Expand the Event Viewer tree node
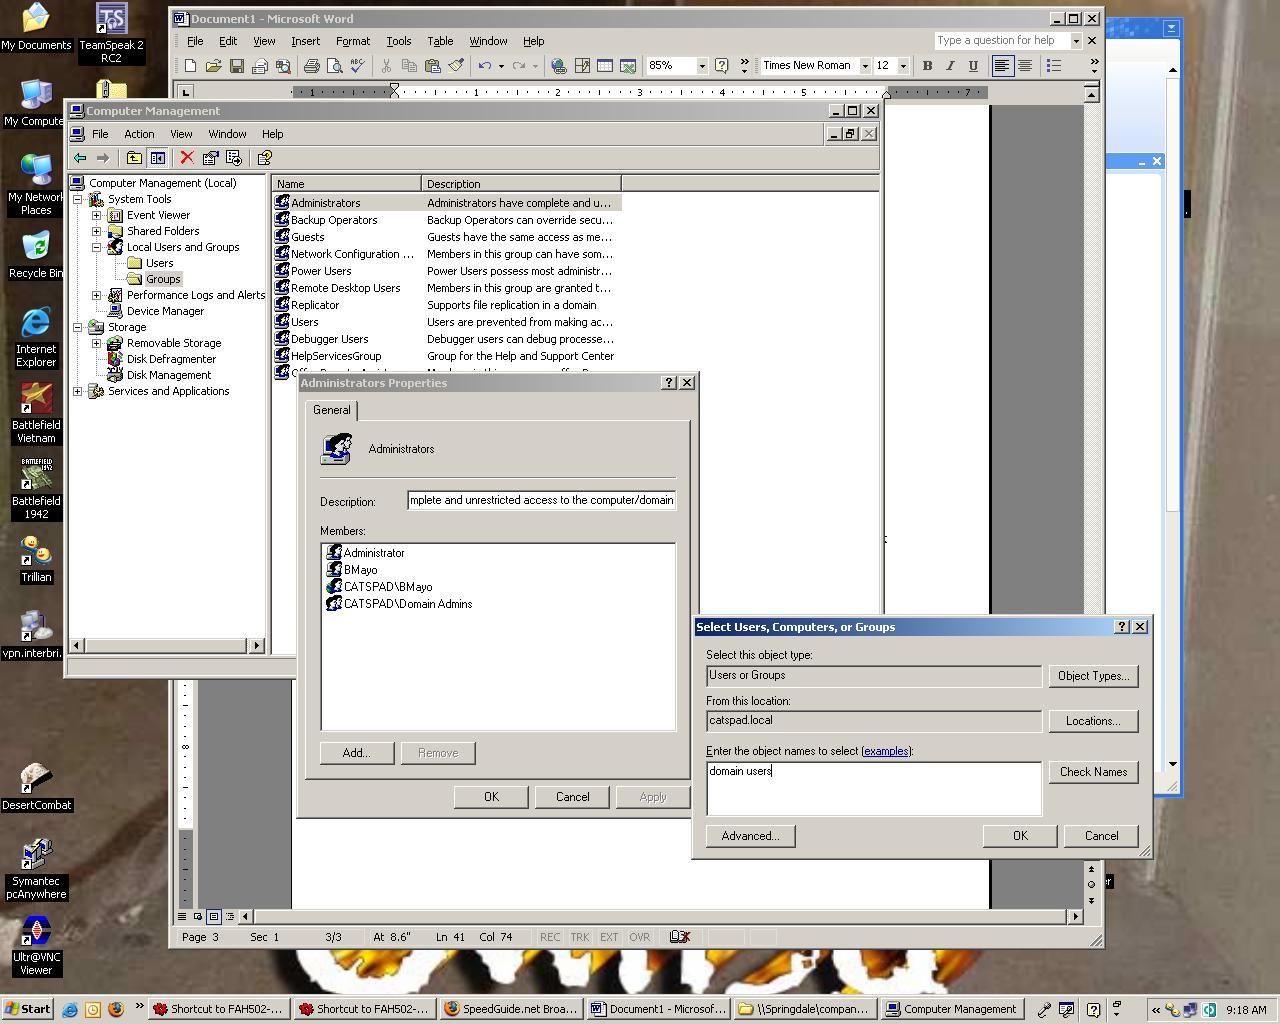1280x1024 pixels. point(97,215)
